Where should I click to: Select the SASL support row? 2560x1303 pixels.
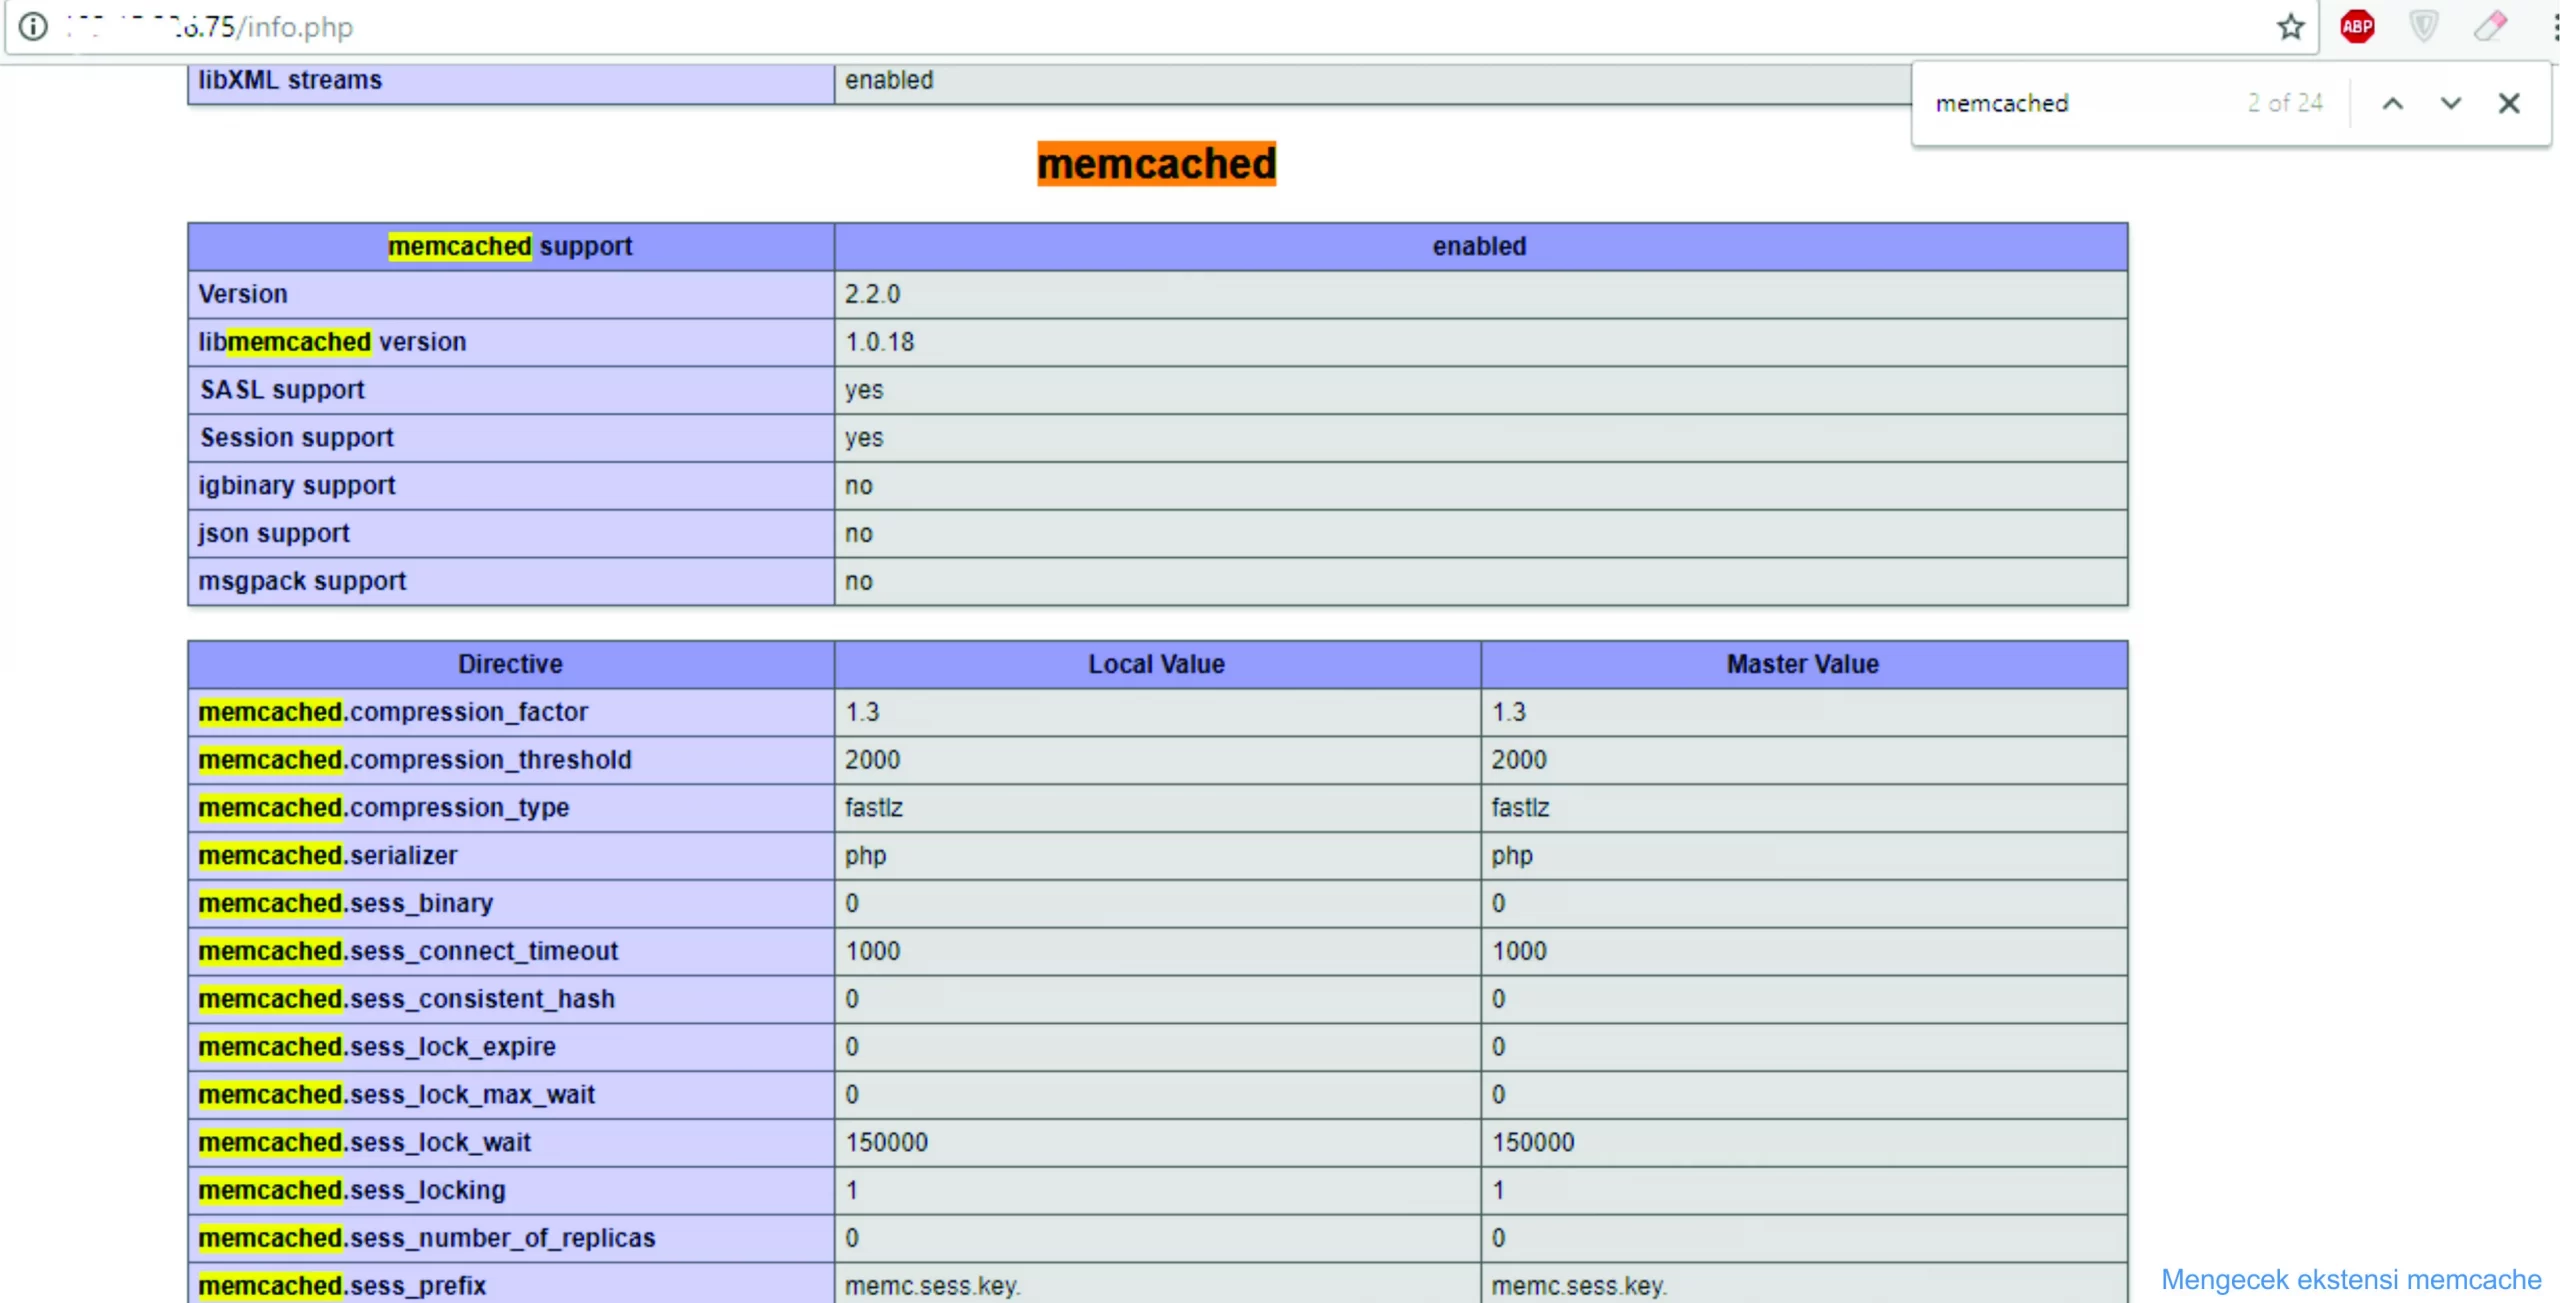(282, 389)
